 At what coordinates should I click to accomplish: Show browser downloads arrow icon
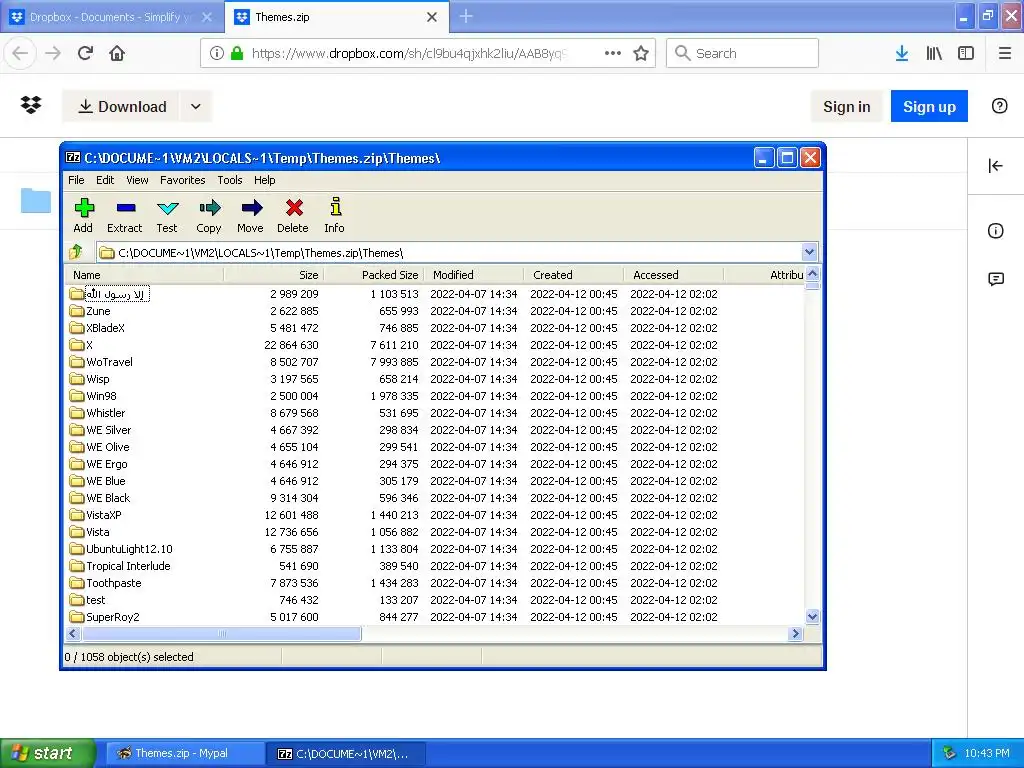902,53
